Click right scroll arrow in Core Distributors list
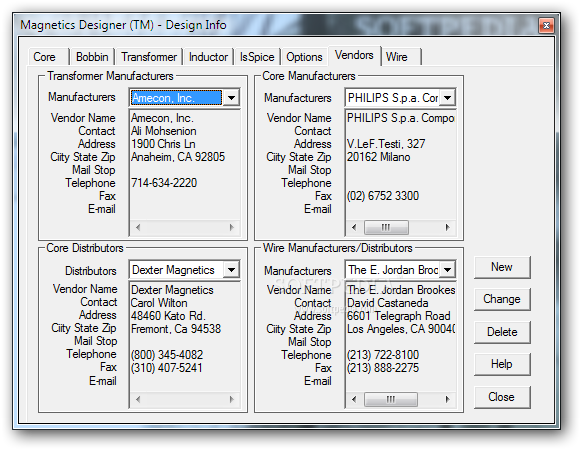This screenshot has height=450, width=581. tap(232, 399)
